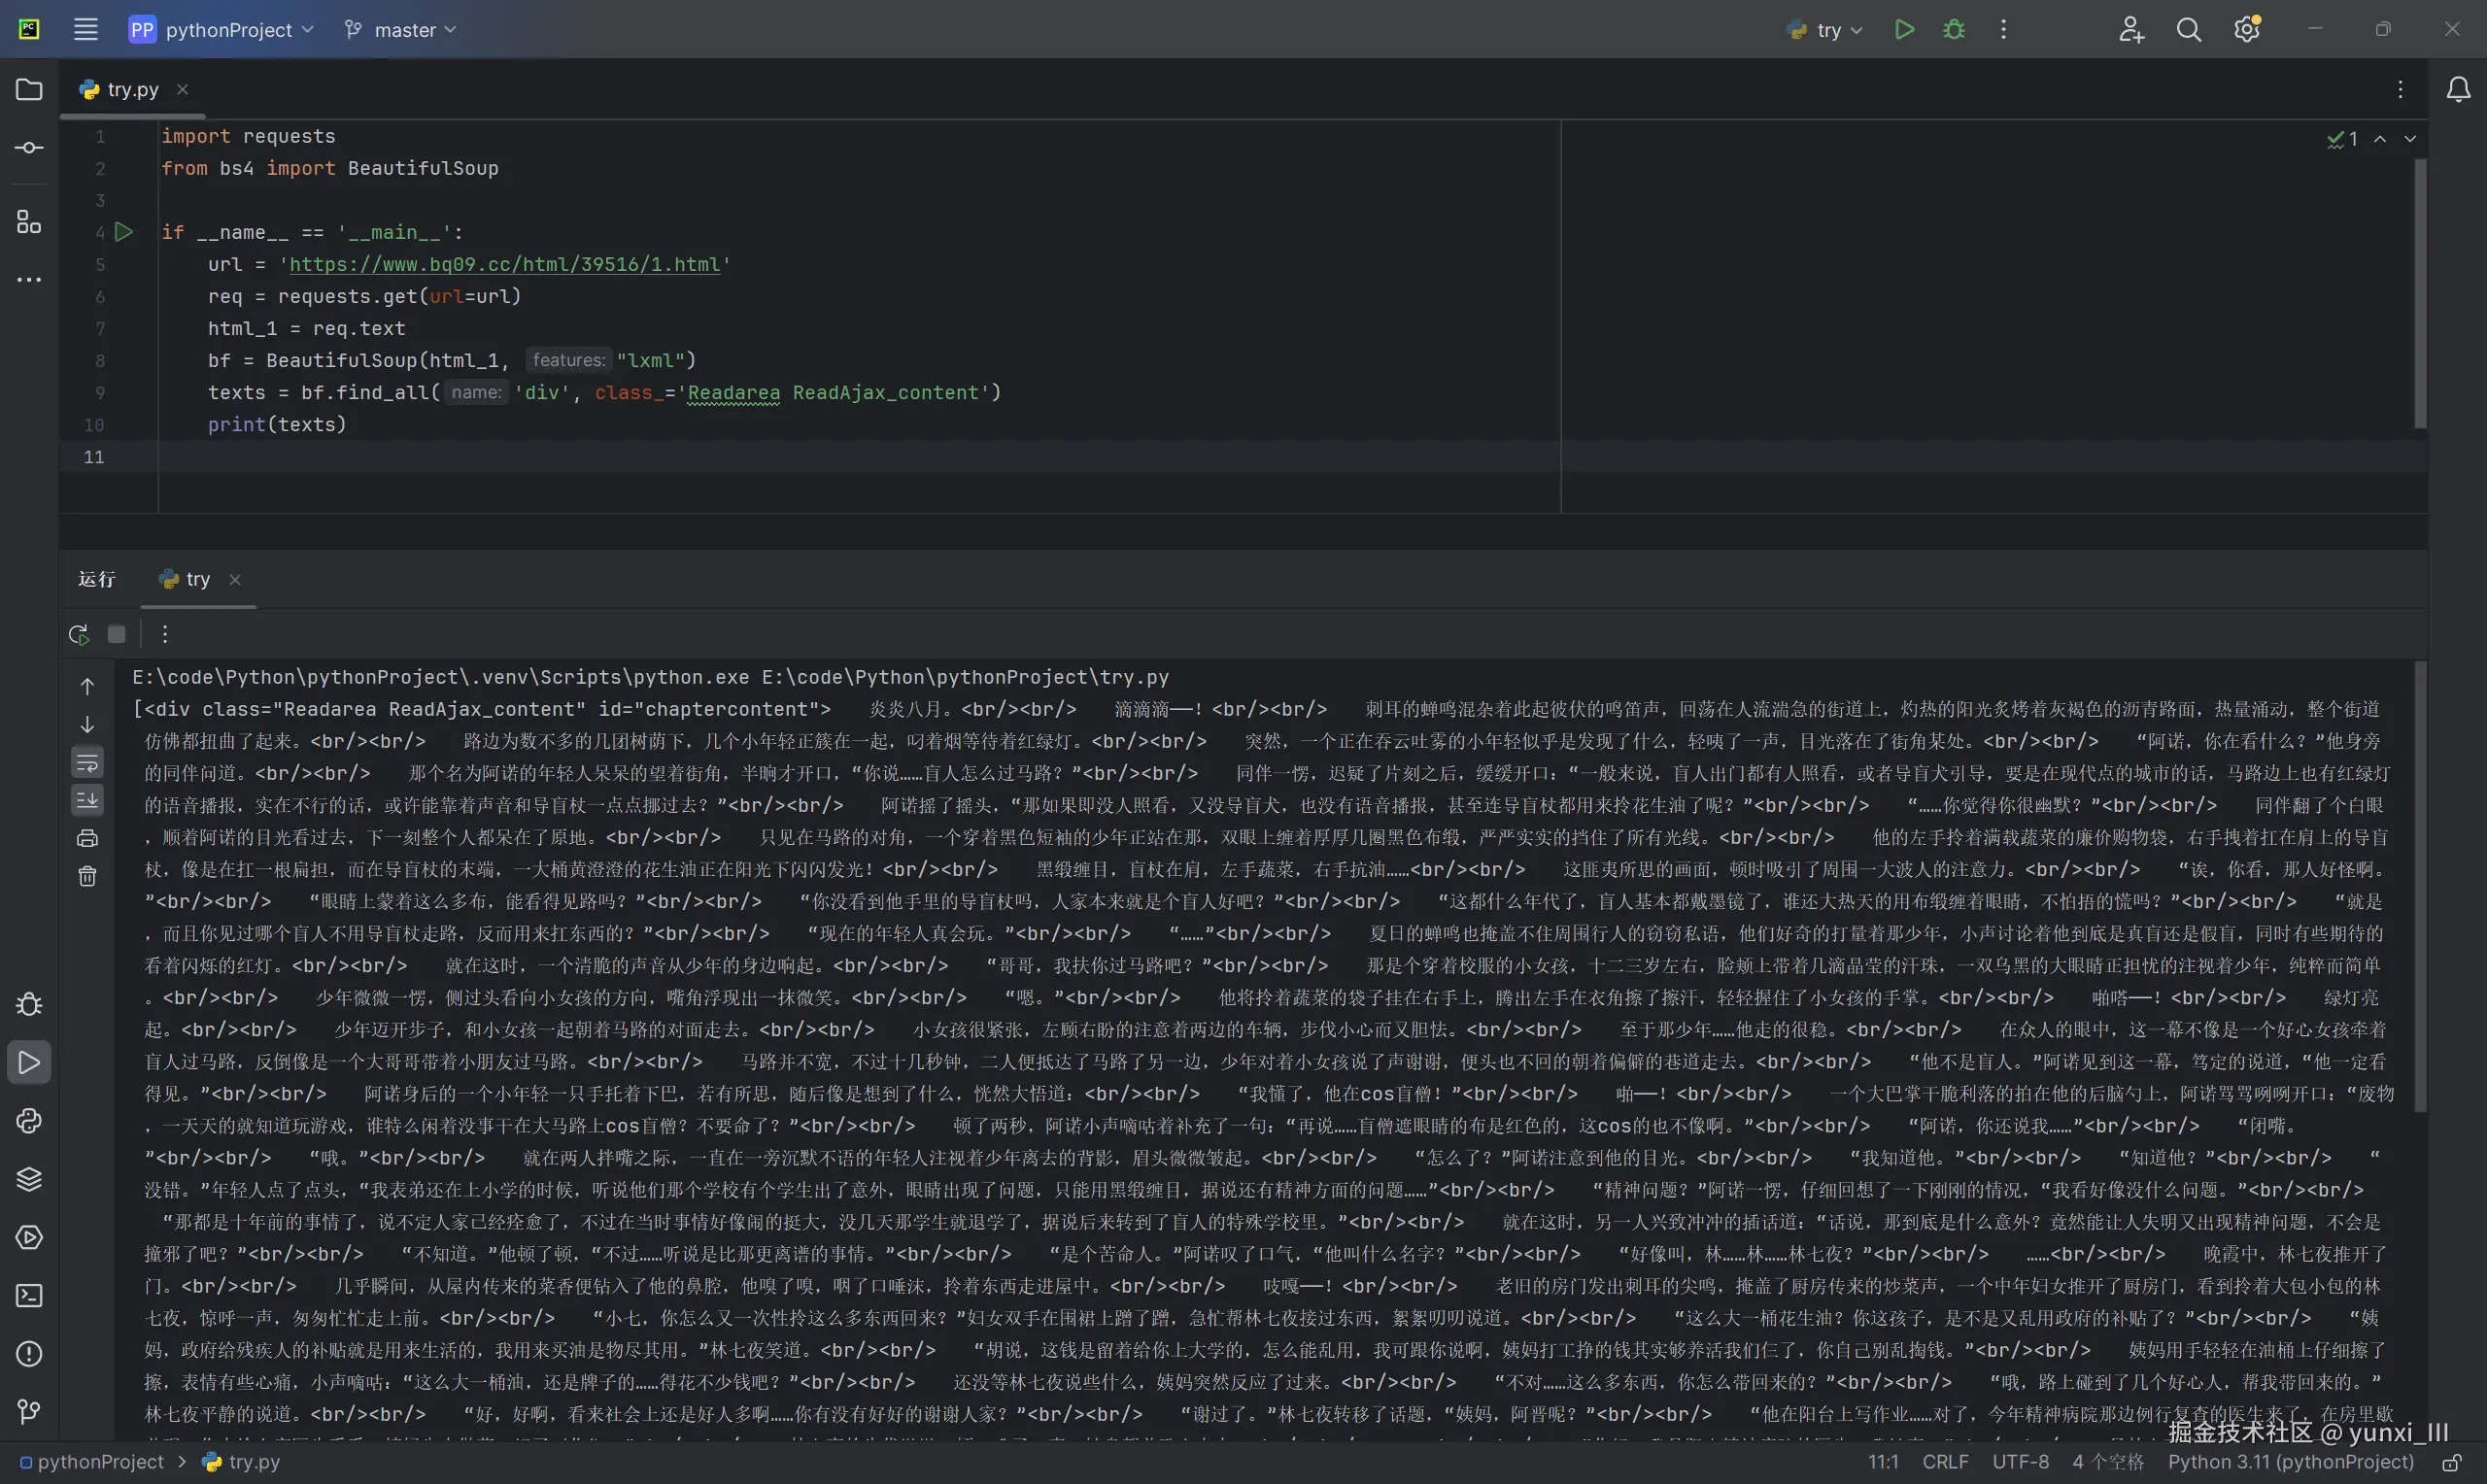This screenshot has width=2487, height=1484.
Task: Select the try.py editor tab
Action: tap(132, 90)
